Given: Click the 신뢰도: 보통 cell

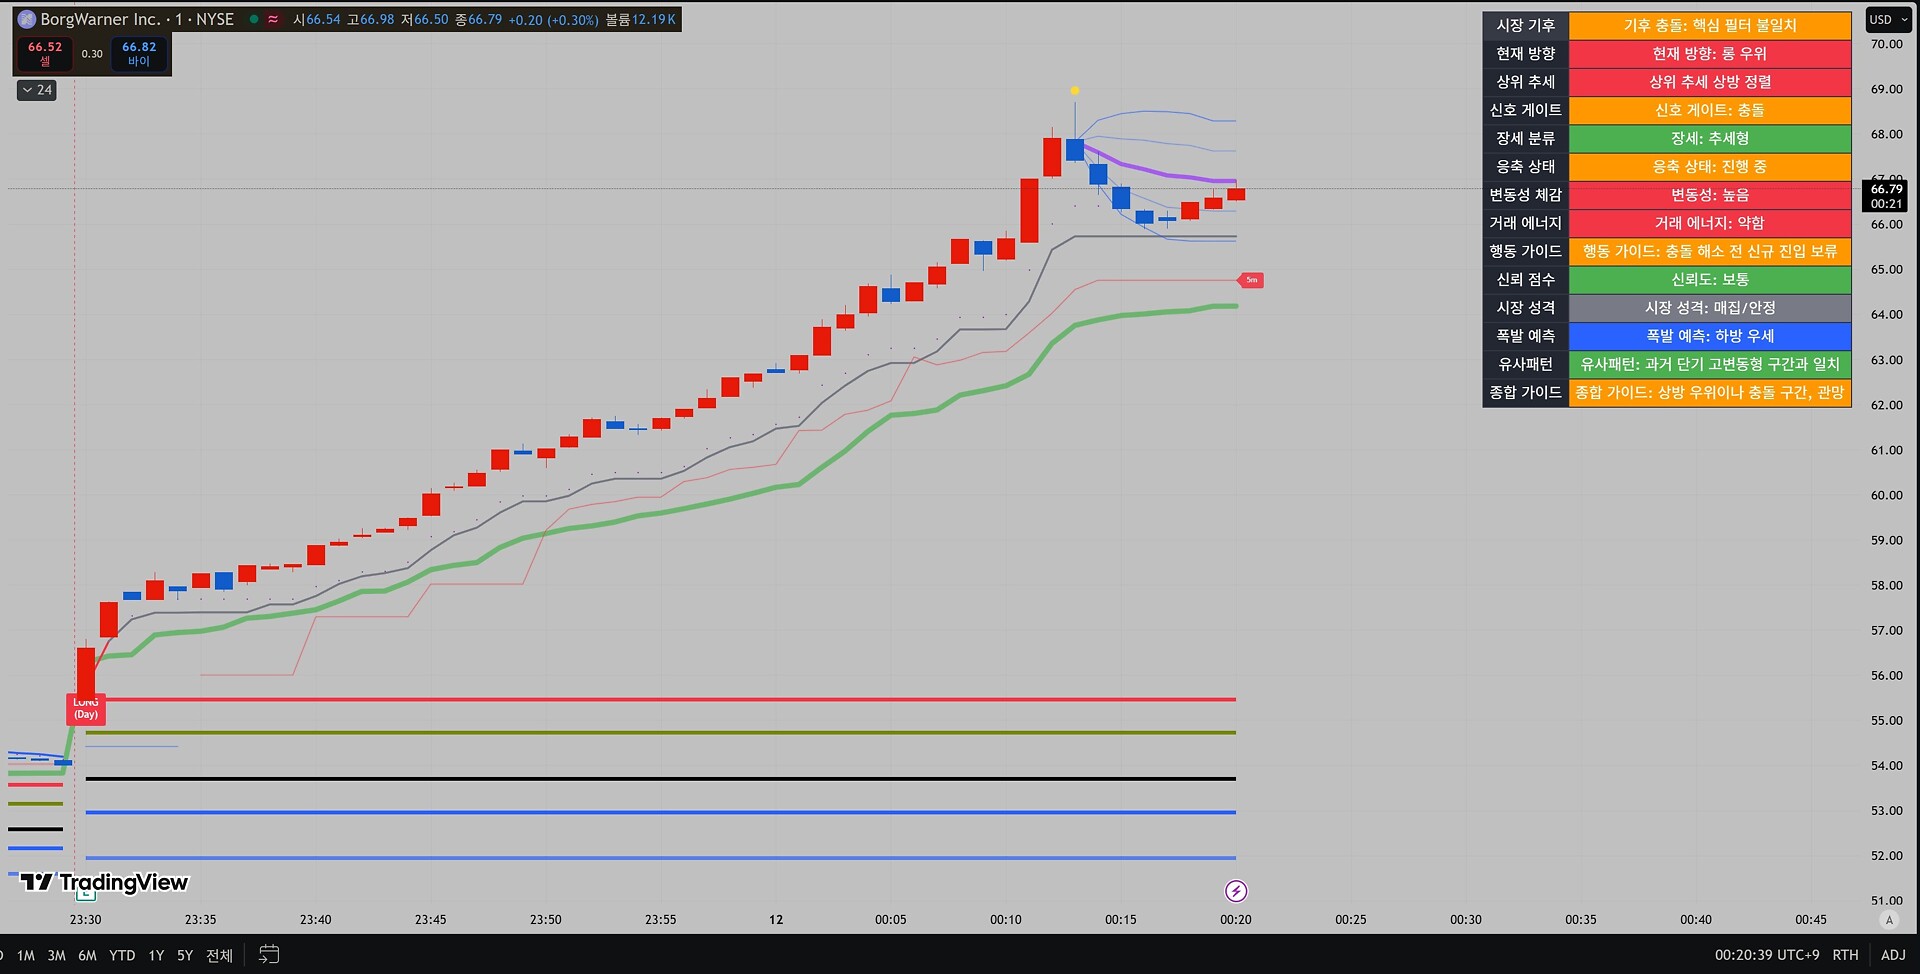Looking at the screenshot, I should click(1710, 280).
